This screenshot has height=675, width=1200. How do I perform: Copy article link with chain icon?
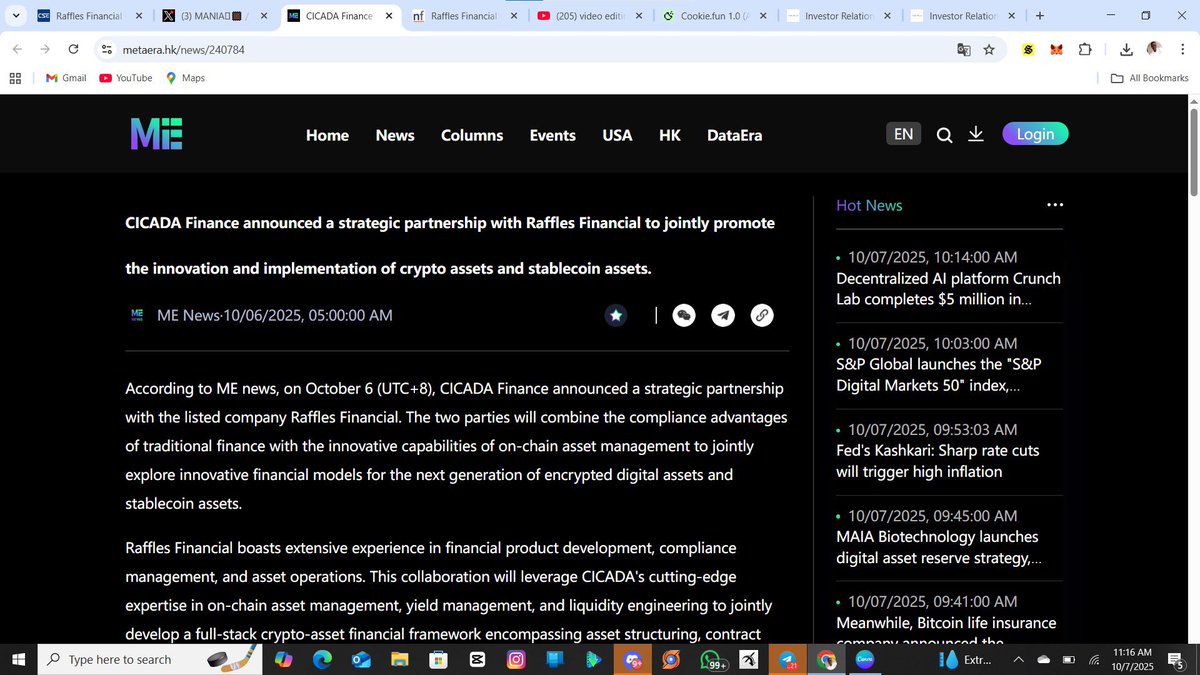click(x=762, y=315)
